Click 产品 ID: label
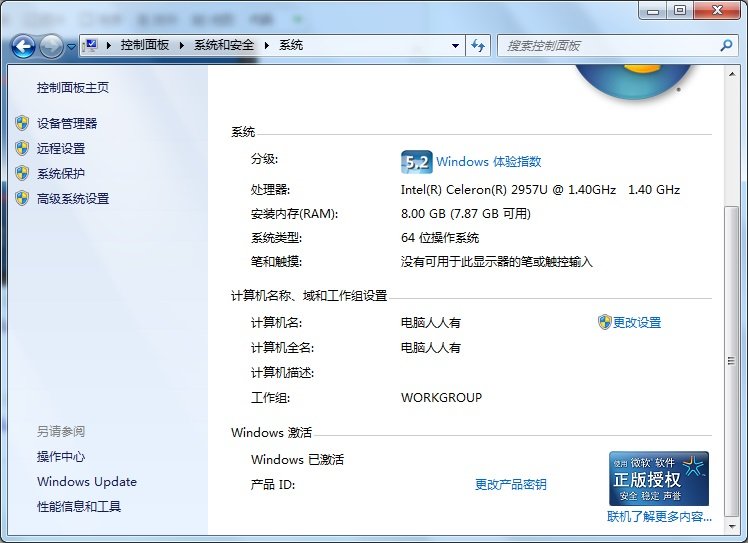 click(273, 485)
